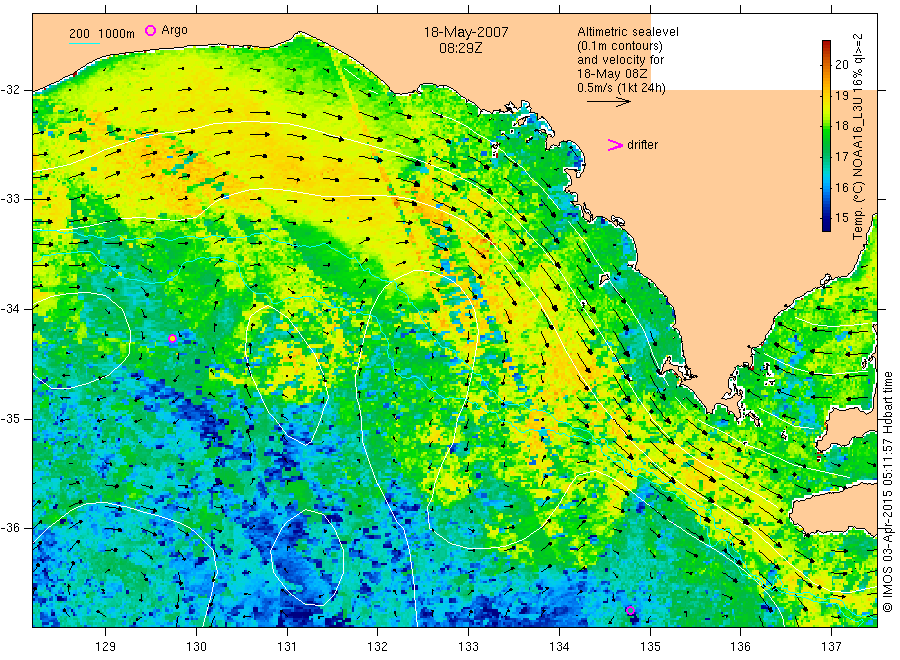Click the '18-May 08Z' caption line
The width and height of the screenshot is (900, 660).
point(612,74)
